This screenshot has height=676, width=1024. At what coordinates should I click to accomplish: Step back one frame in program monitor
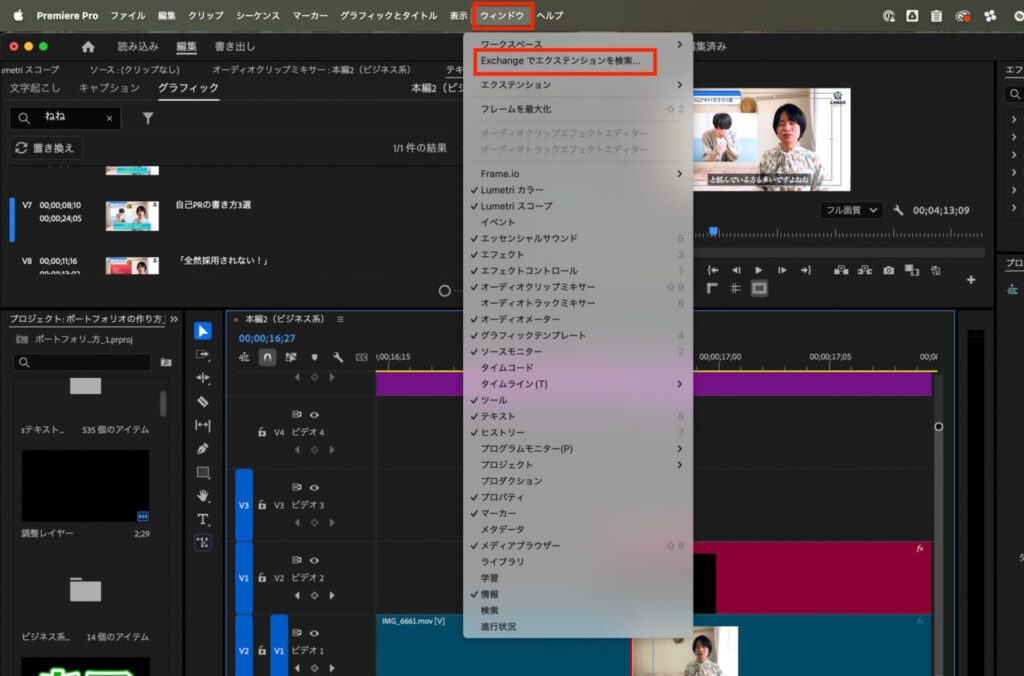(736, 270)
